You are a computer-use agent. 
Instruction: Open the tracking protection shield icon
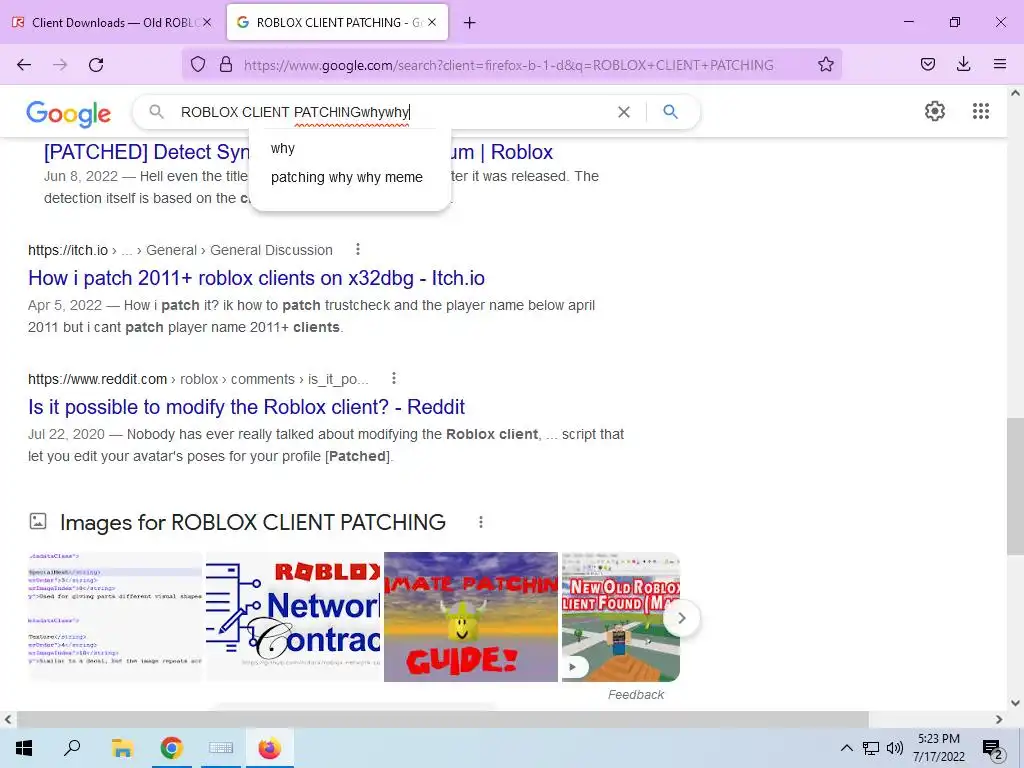tap(198, 64)
